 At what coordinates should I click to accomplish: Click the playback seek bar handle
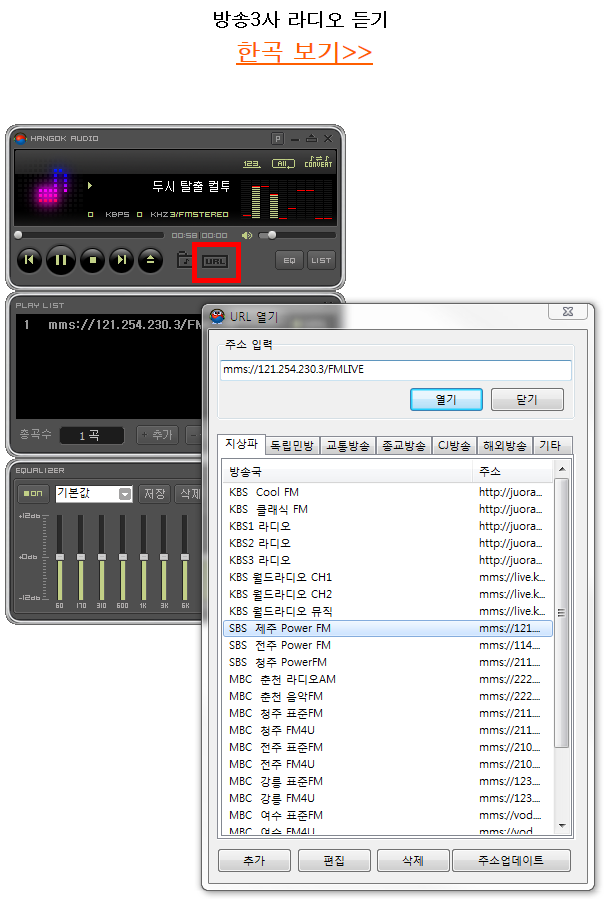(x=19, y=235)
